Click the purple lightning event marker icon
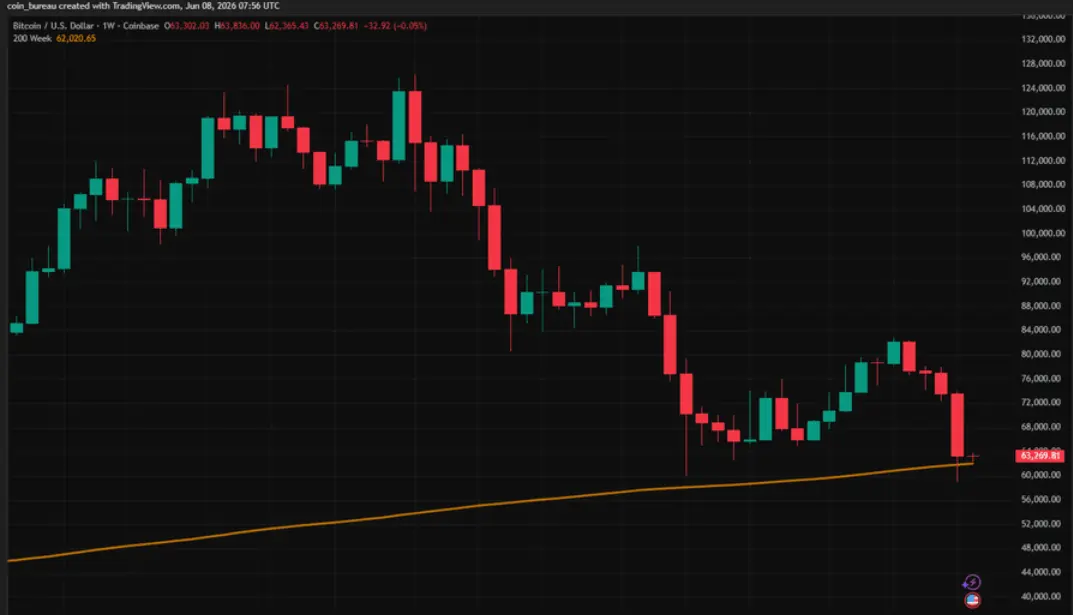 [972, 582]
